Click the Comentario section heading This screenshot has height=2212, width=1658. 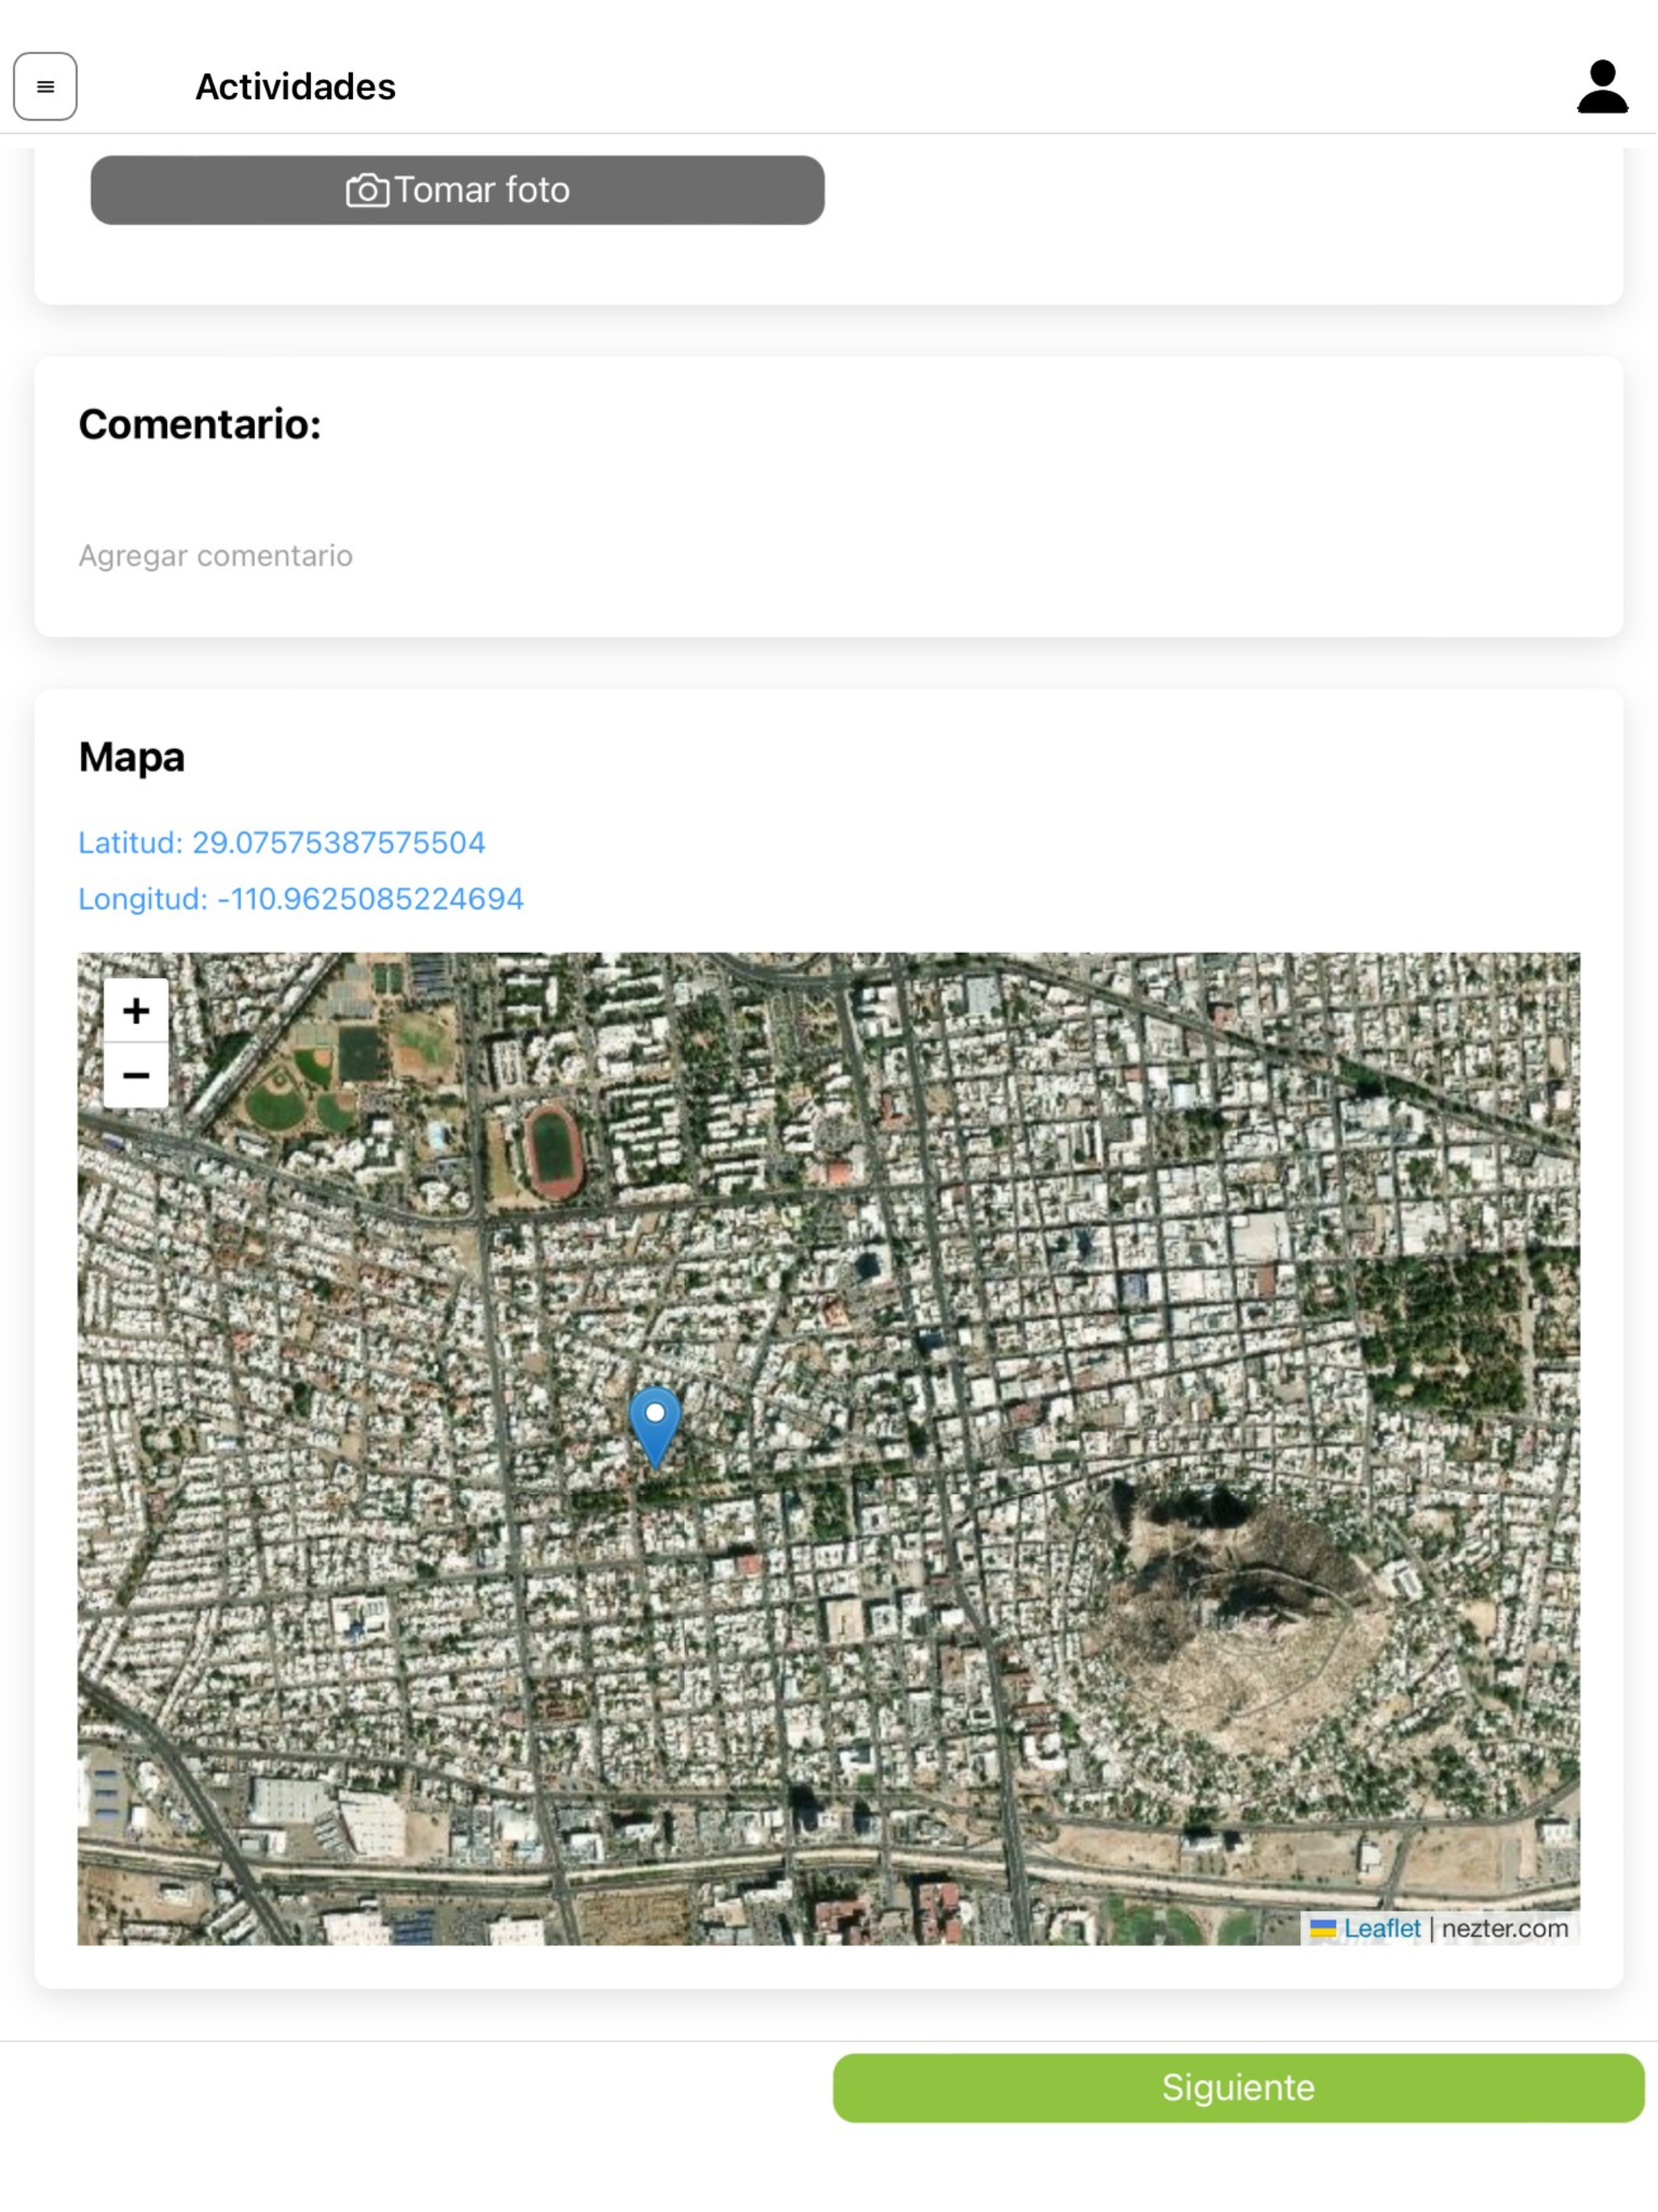200,424
